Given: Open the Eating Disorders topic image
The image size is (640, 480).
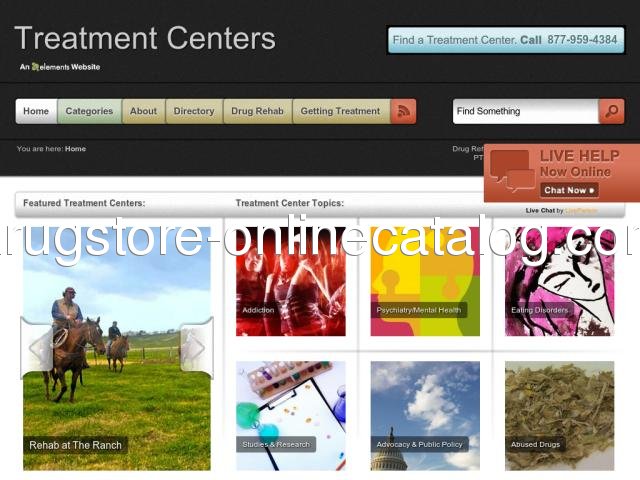Looking at the screenshot, I should click(x=560, y=282).
